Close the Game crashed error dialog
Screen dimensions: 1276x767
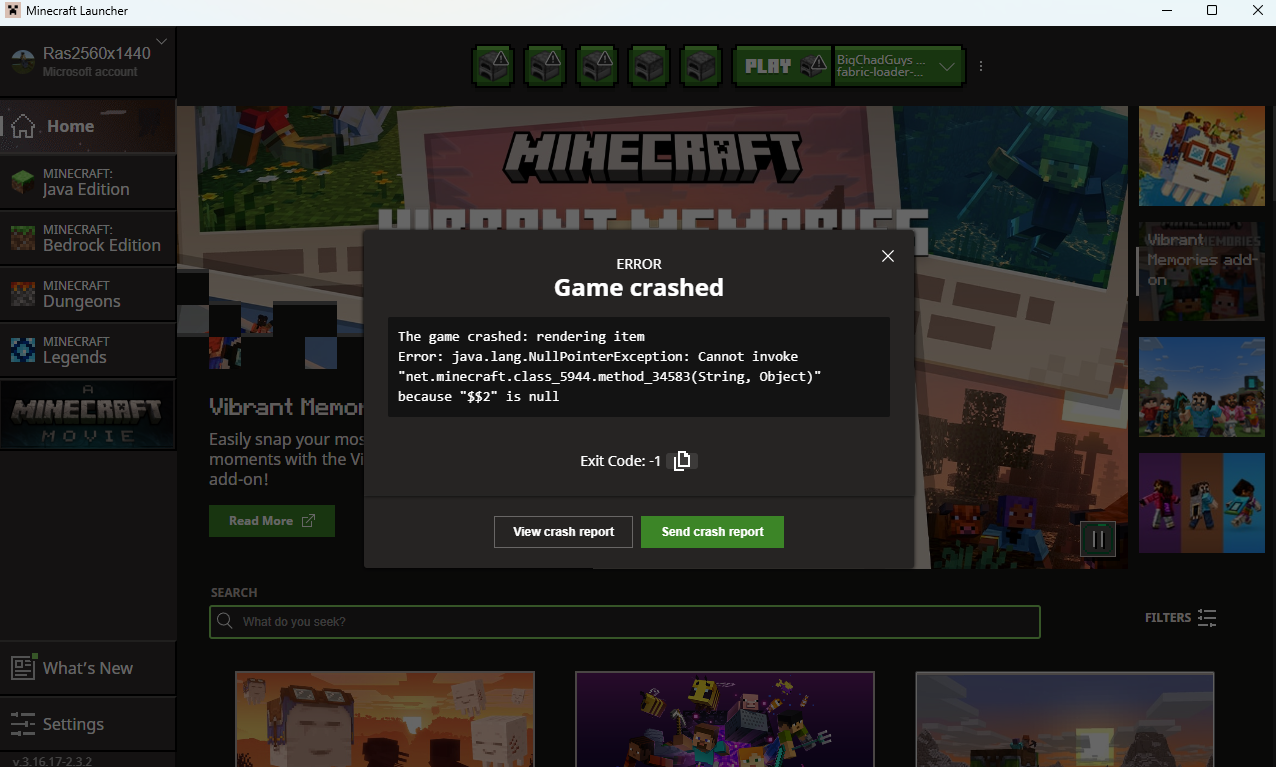pyautogui.click(x=887, y=256)
